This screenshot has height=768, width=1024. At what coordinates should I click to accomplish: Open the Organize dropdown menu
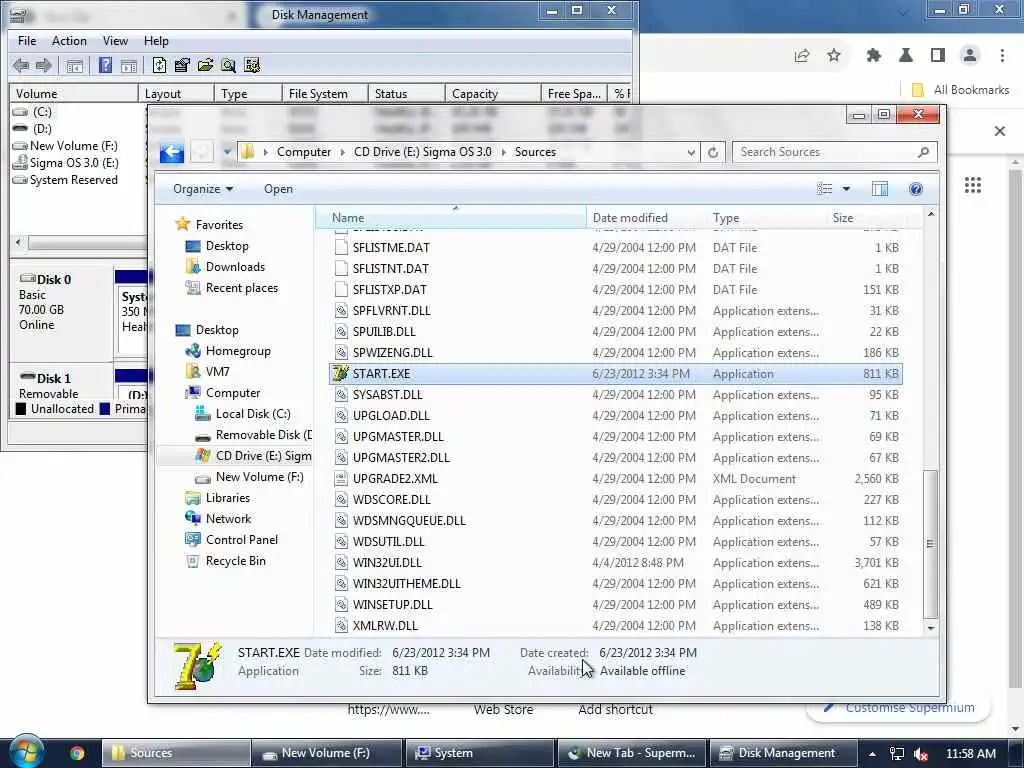203,189
